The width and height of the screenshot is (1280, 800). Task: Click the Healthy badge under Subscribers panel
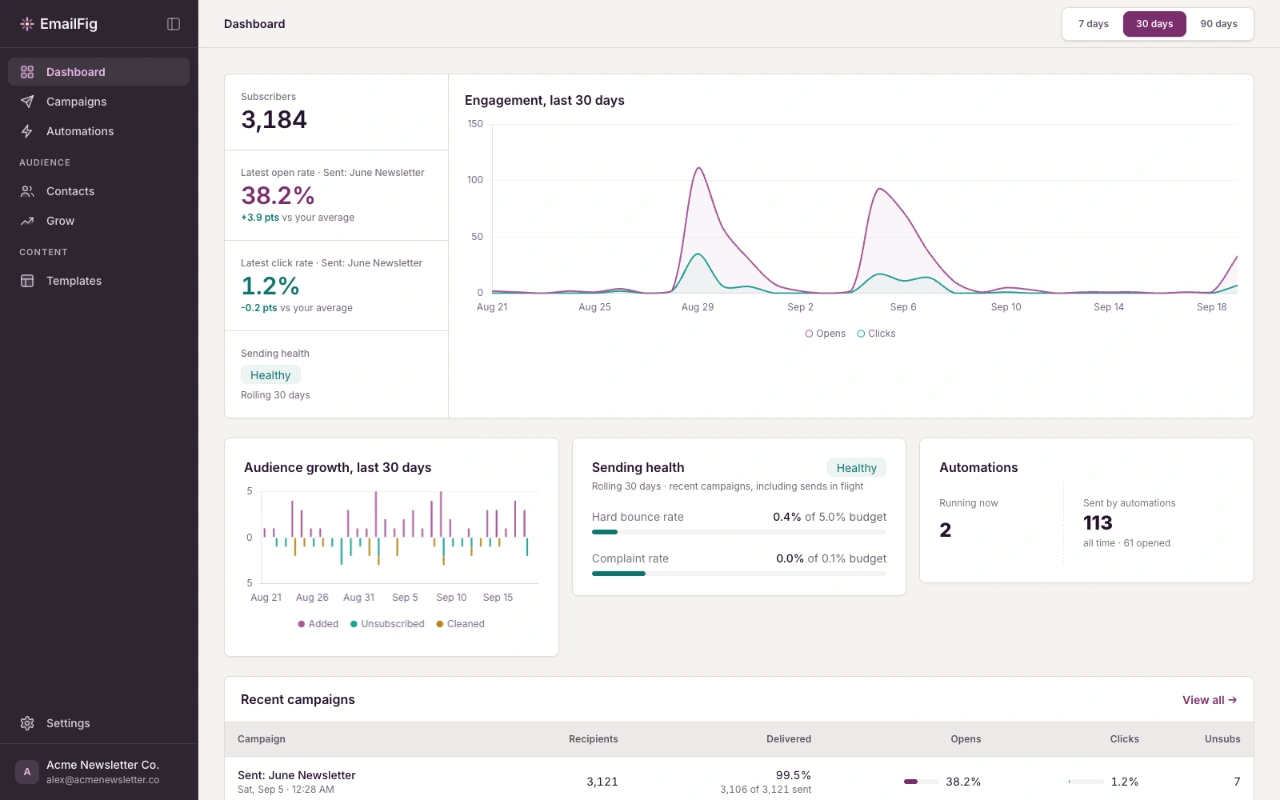(270, 375)
